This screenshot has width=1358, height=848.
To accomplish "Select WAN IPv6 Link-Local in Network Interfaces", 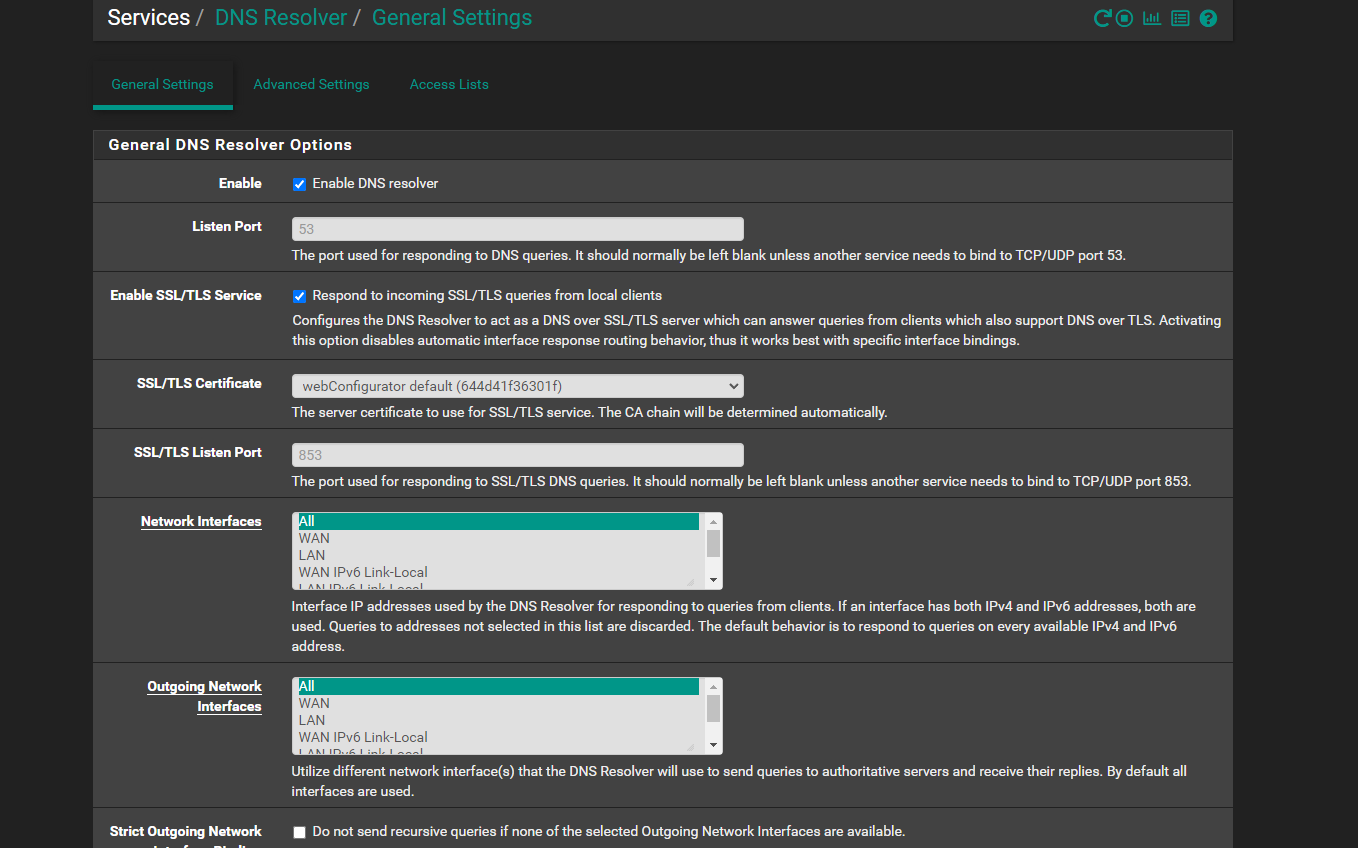I will coord(498,573).
